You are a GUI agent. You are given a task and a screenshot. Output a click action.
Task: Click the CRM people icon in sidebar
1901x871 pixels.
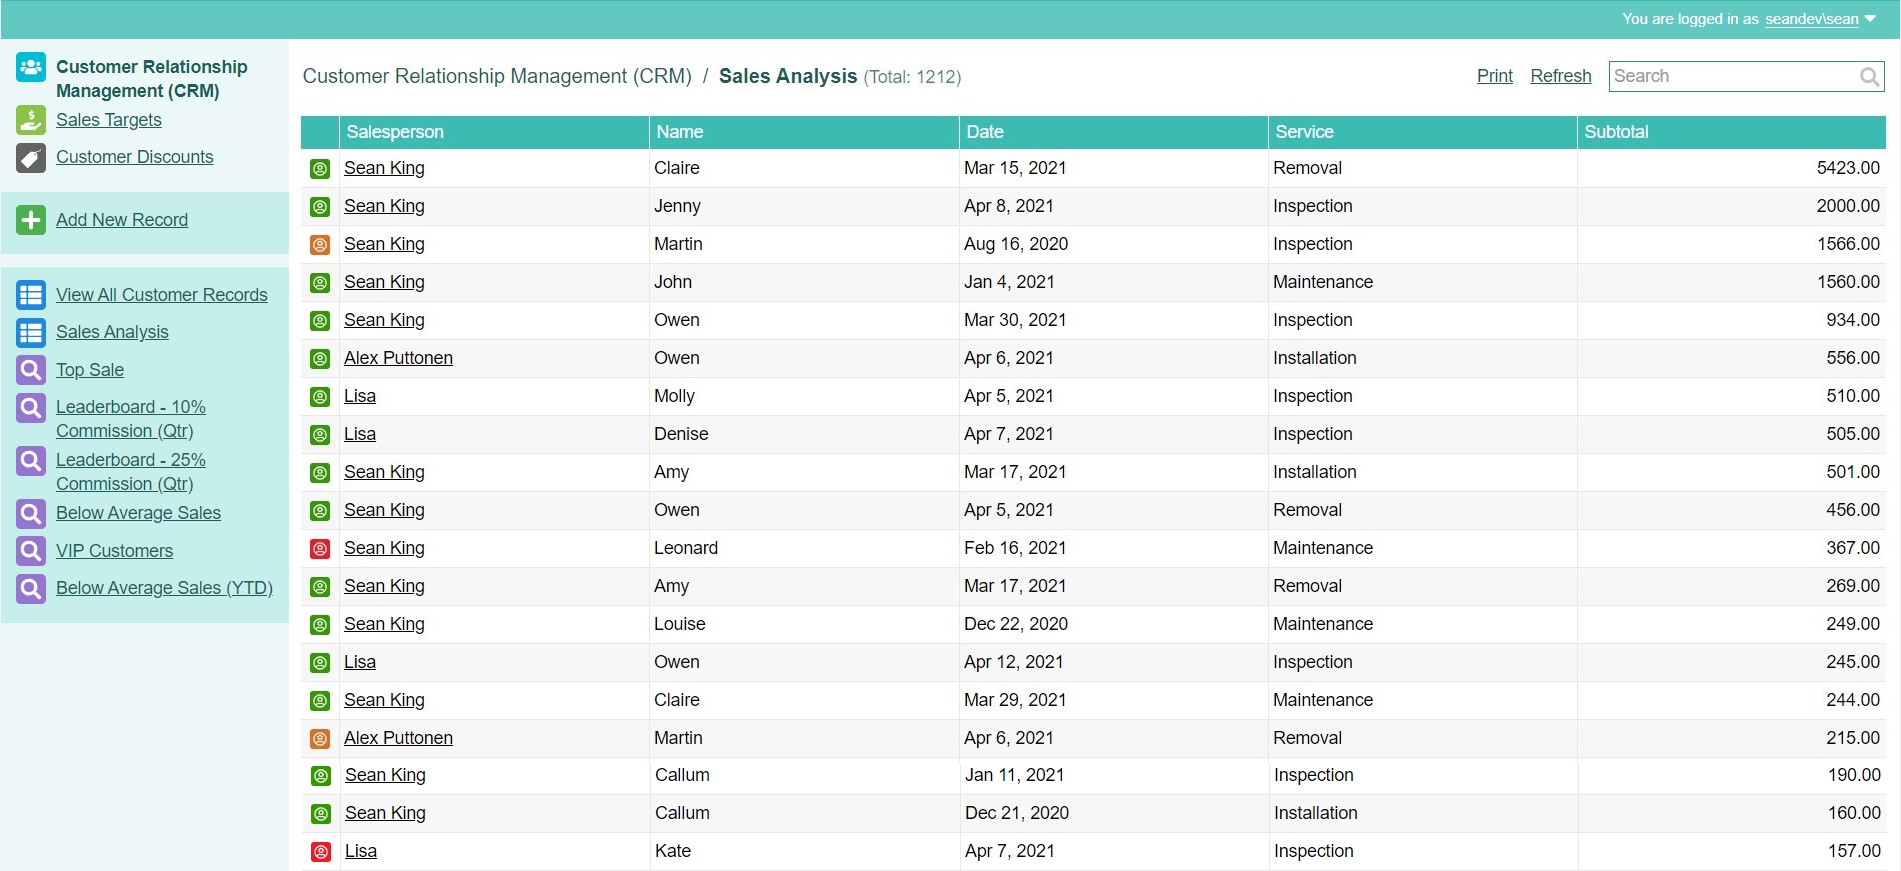[31, 67]
